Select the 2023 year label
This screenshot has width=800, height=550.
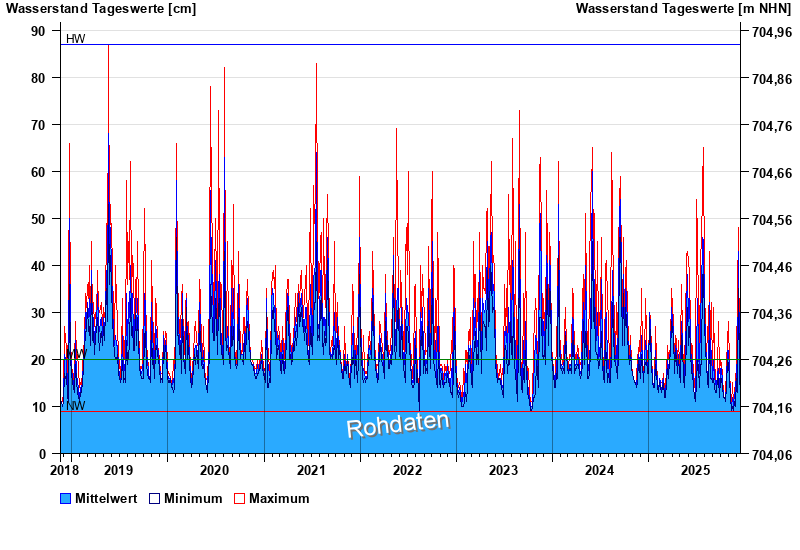tap(503, 470)
